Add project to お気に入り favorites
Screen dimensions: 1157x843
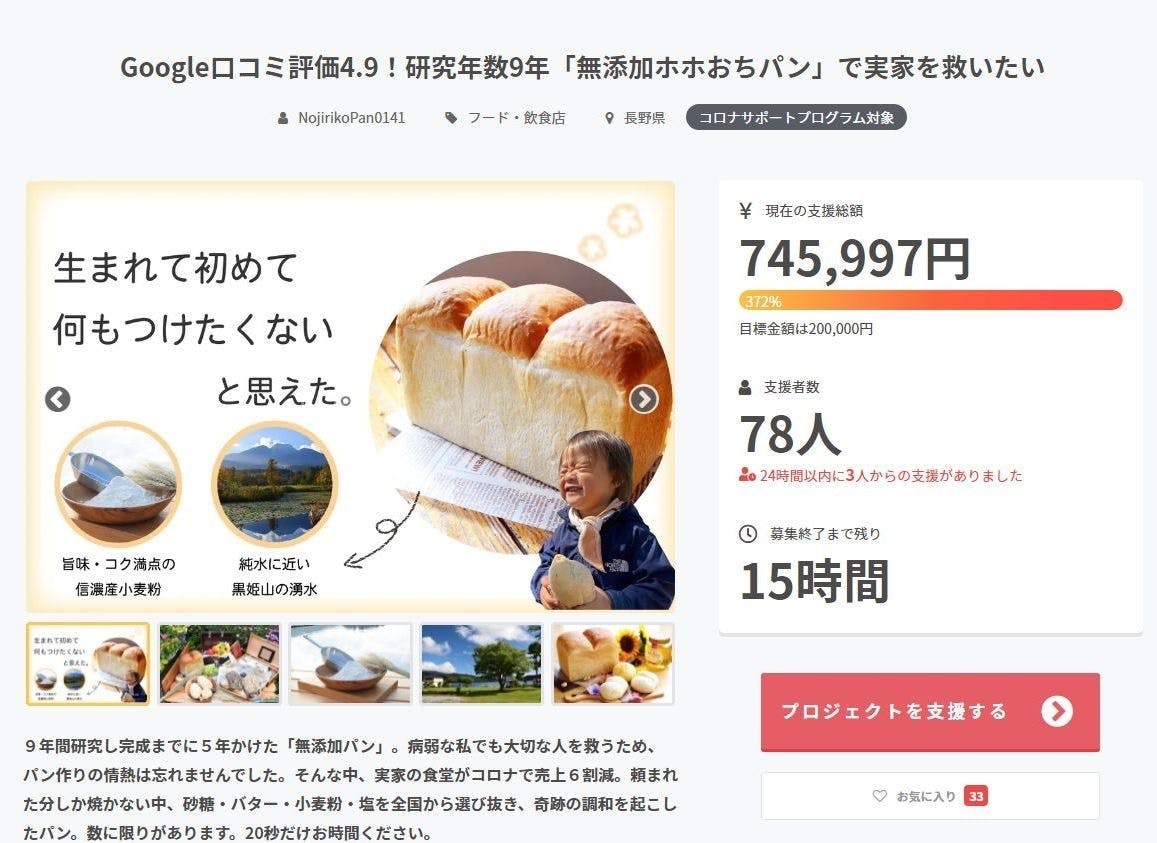(930, 796)
